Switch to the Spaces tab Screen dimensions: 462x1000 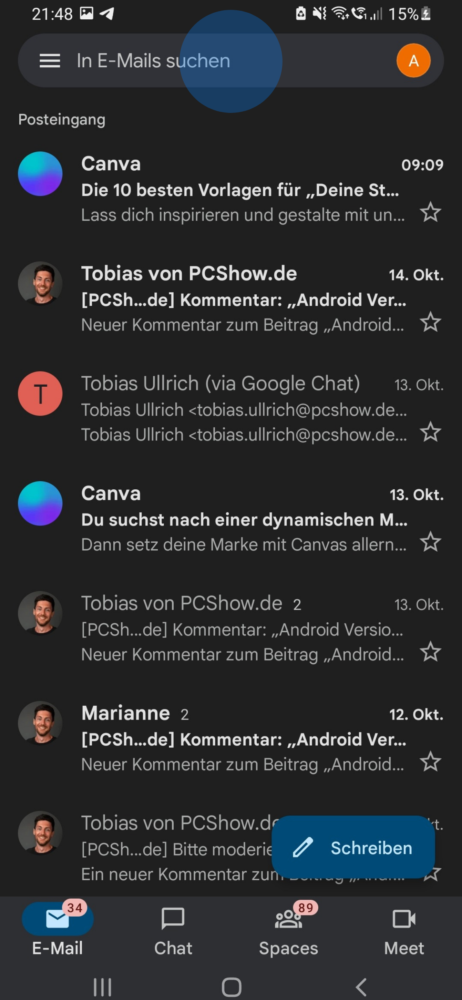coord(288,930)
